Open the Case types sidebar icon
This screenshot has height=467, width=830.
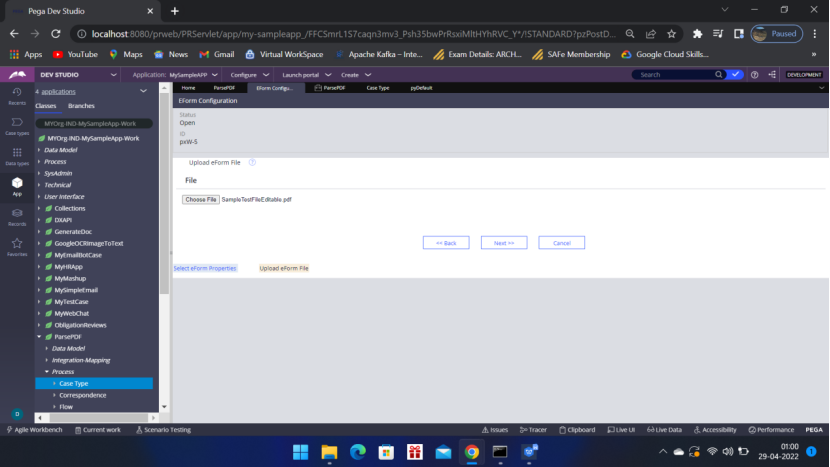pos(17,127)
